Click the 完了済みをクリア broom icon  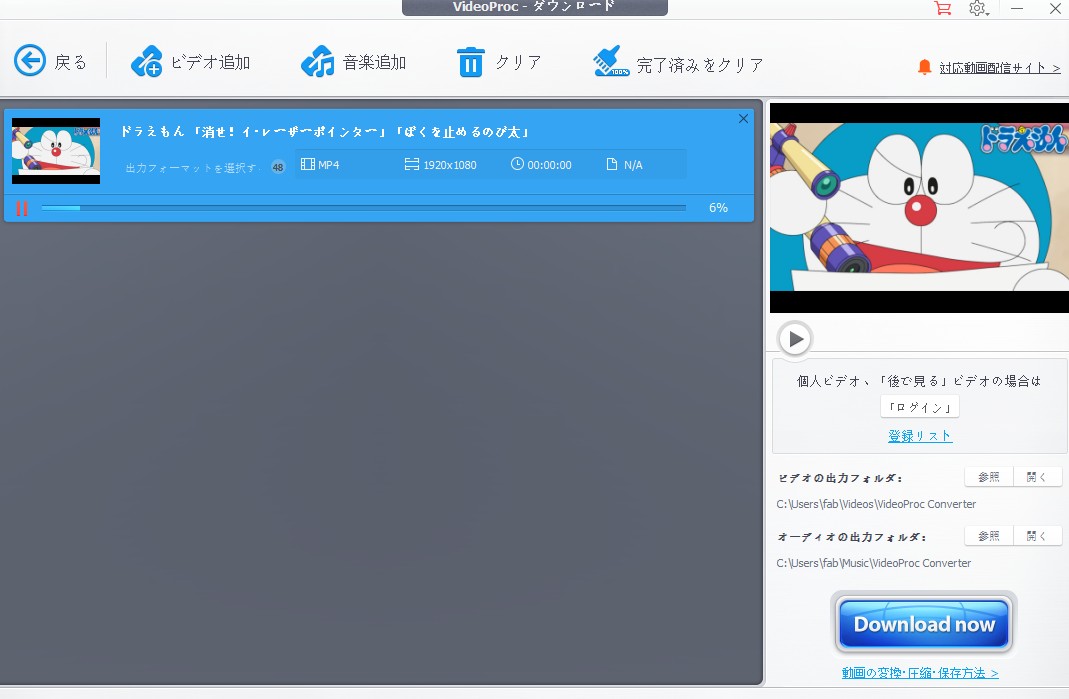pyautogui.click(x=610, y=61)
